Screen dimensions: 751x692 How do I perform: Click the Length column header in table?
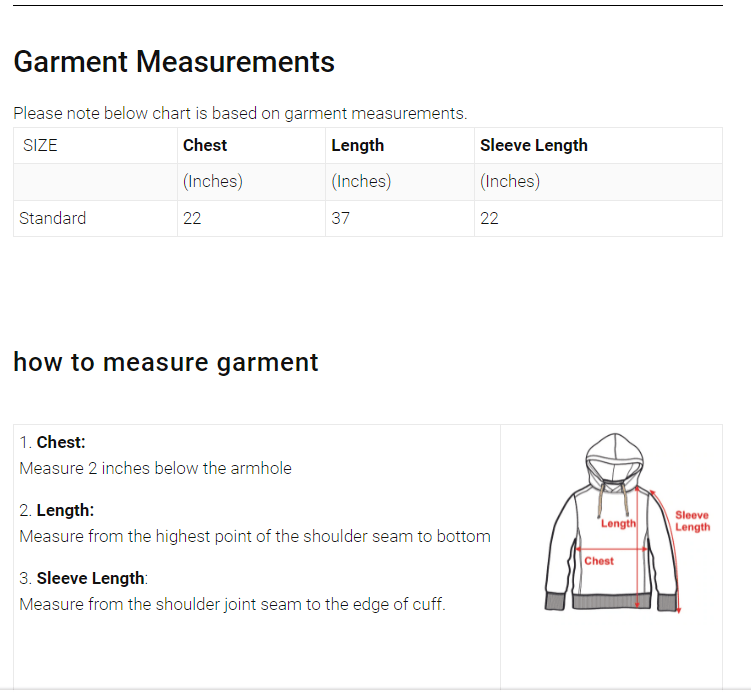(357, 145)
